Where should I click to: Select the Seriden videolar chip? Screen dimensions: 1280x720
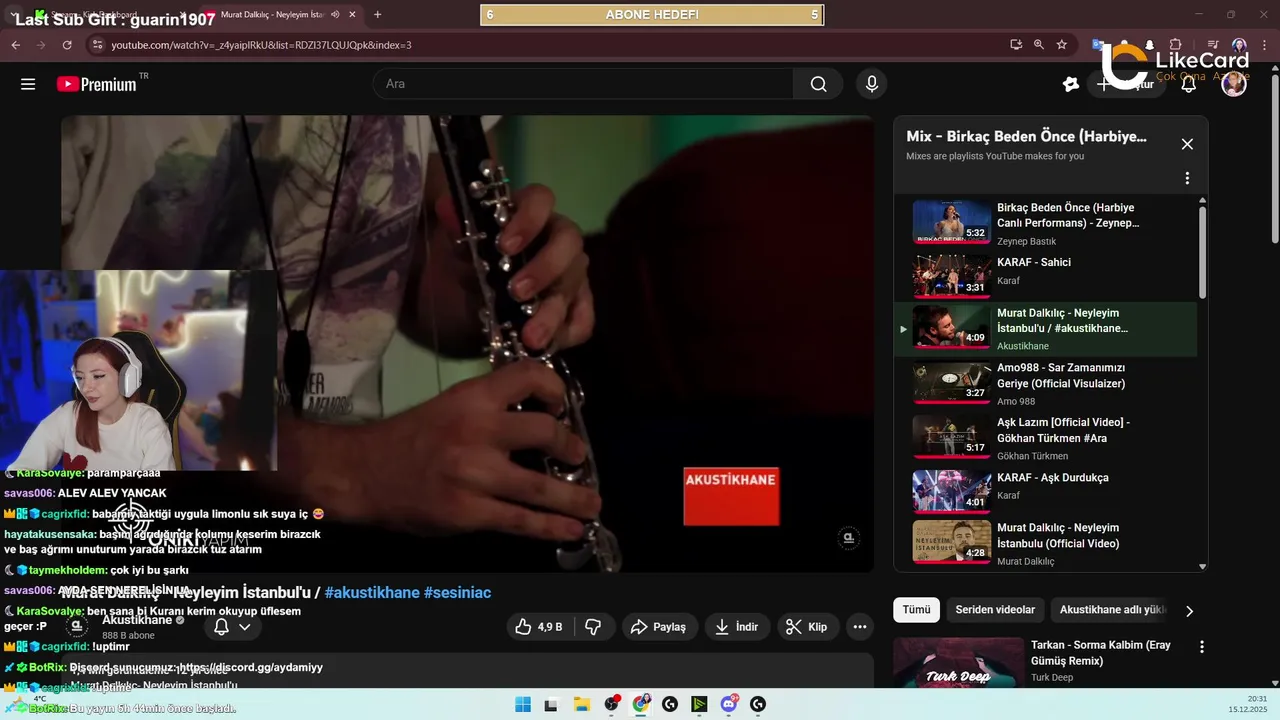click(x=995, y=610)
